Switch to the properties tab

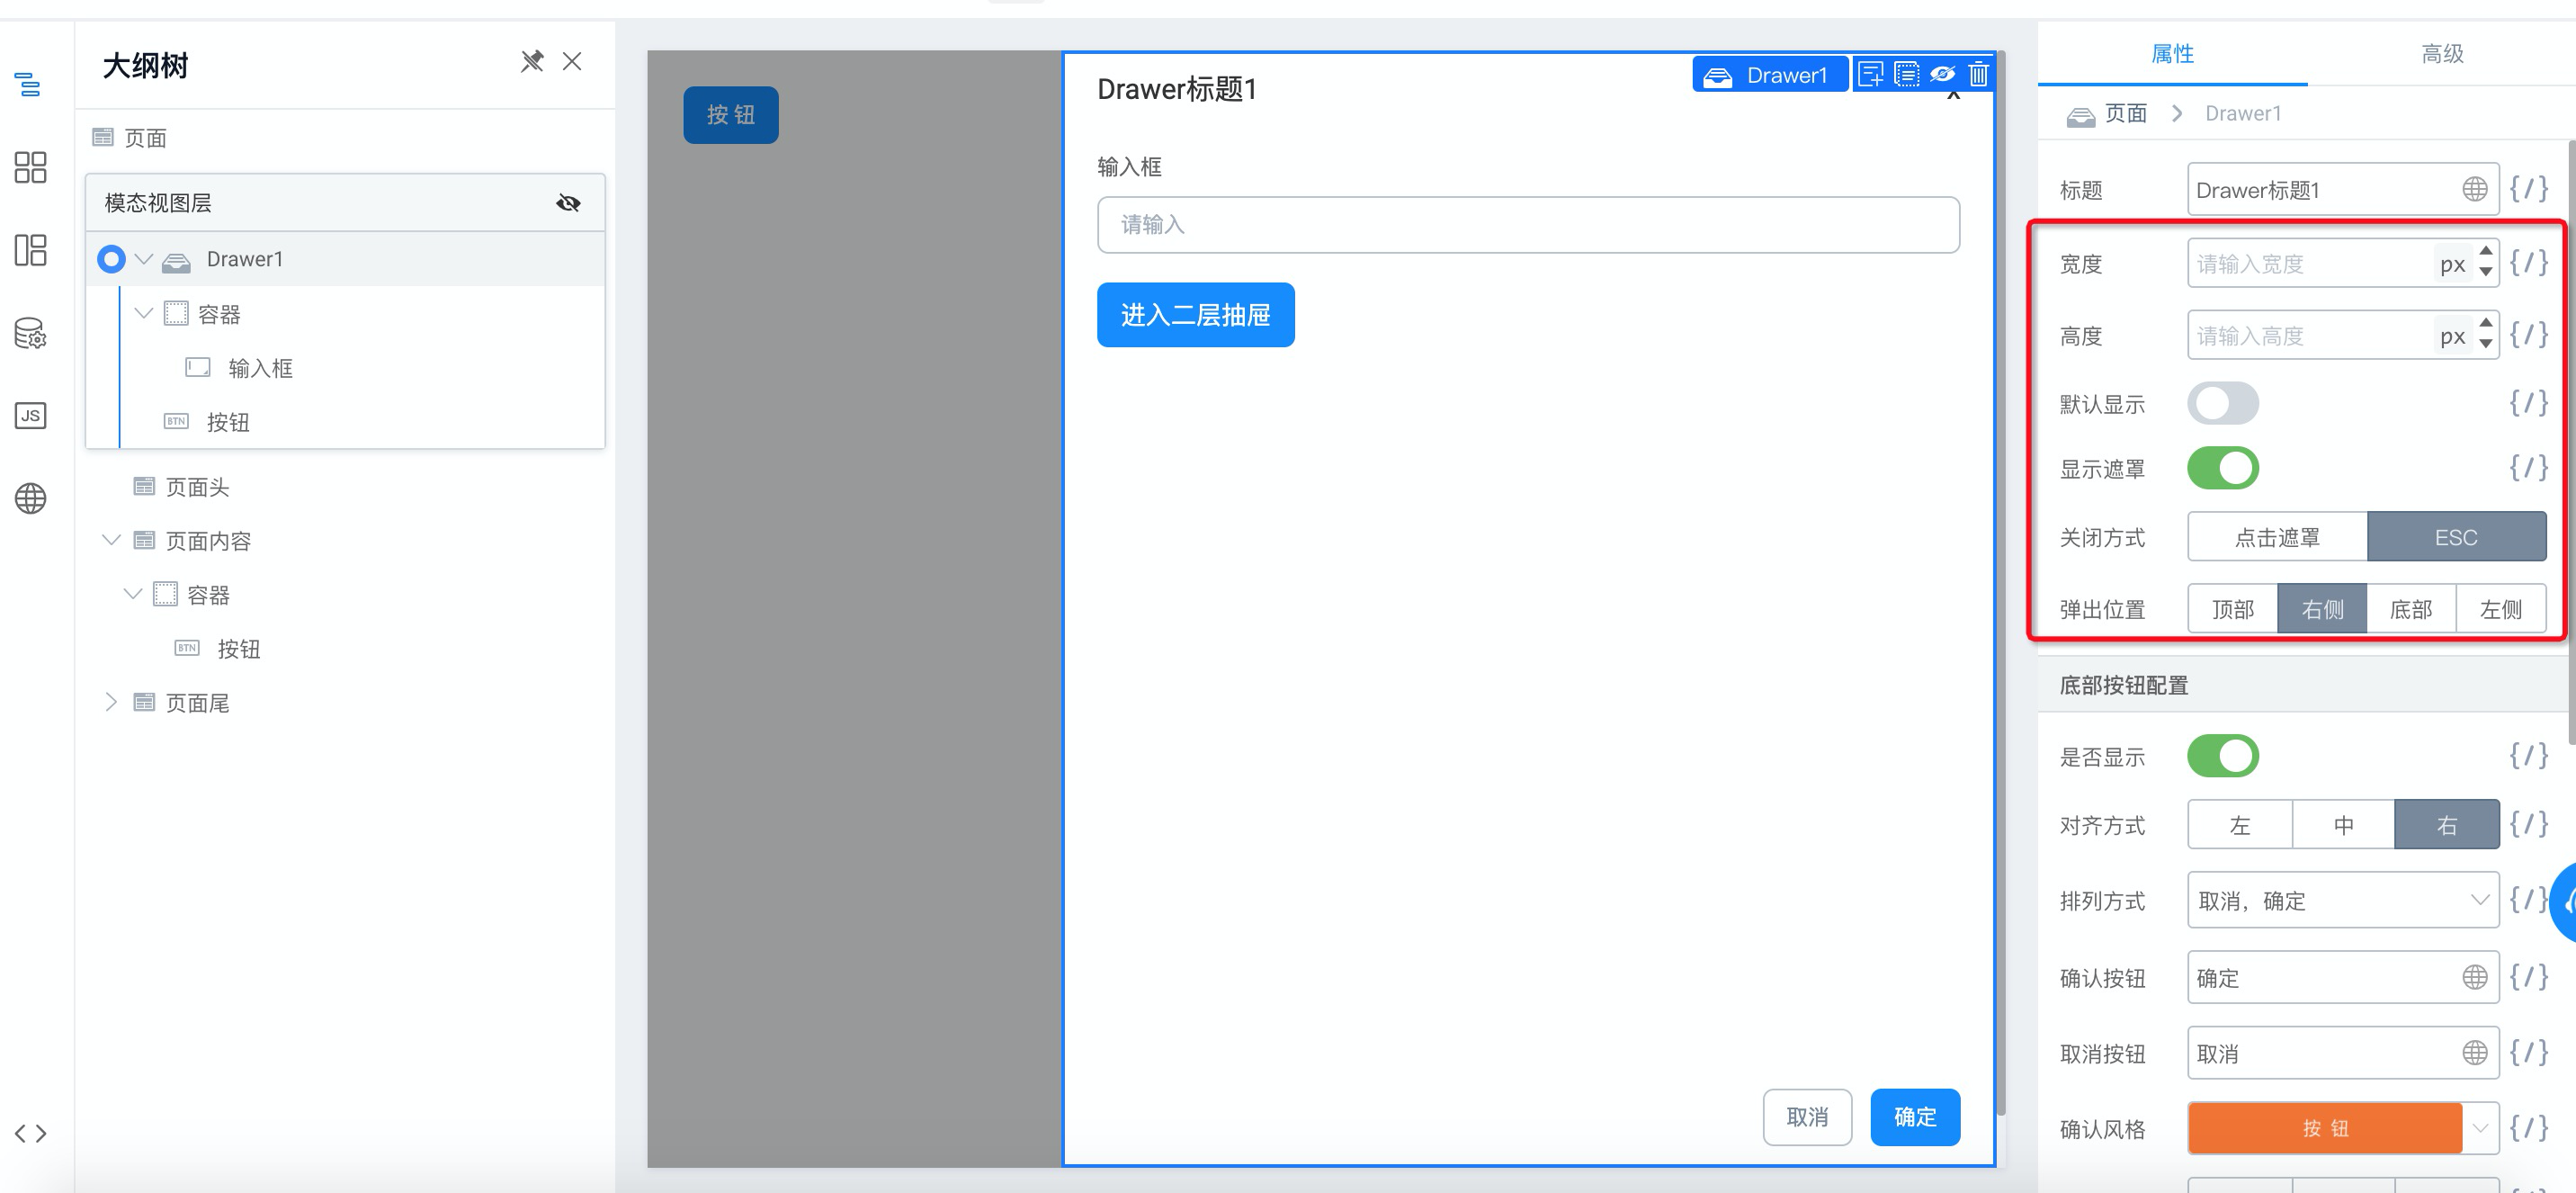point(2172,54)
